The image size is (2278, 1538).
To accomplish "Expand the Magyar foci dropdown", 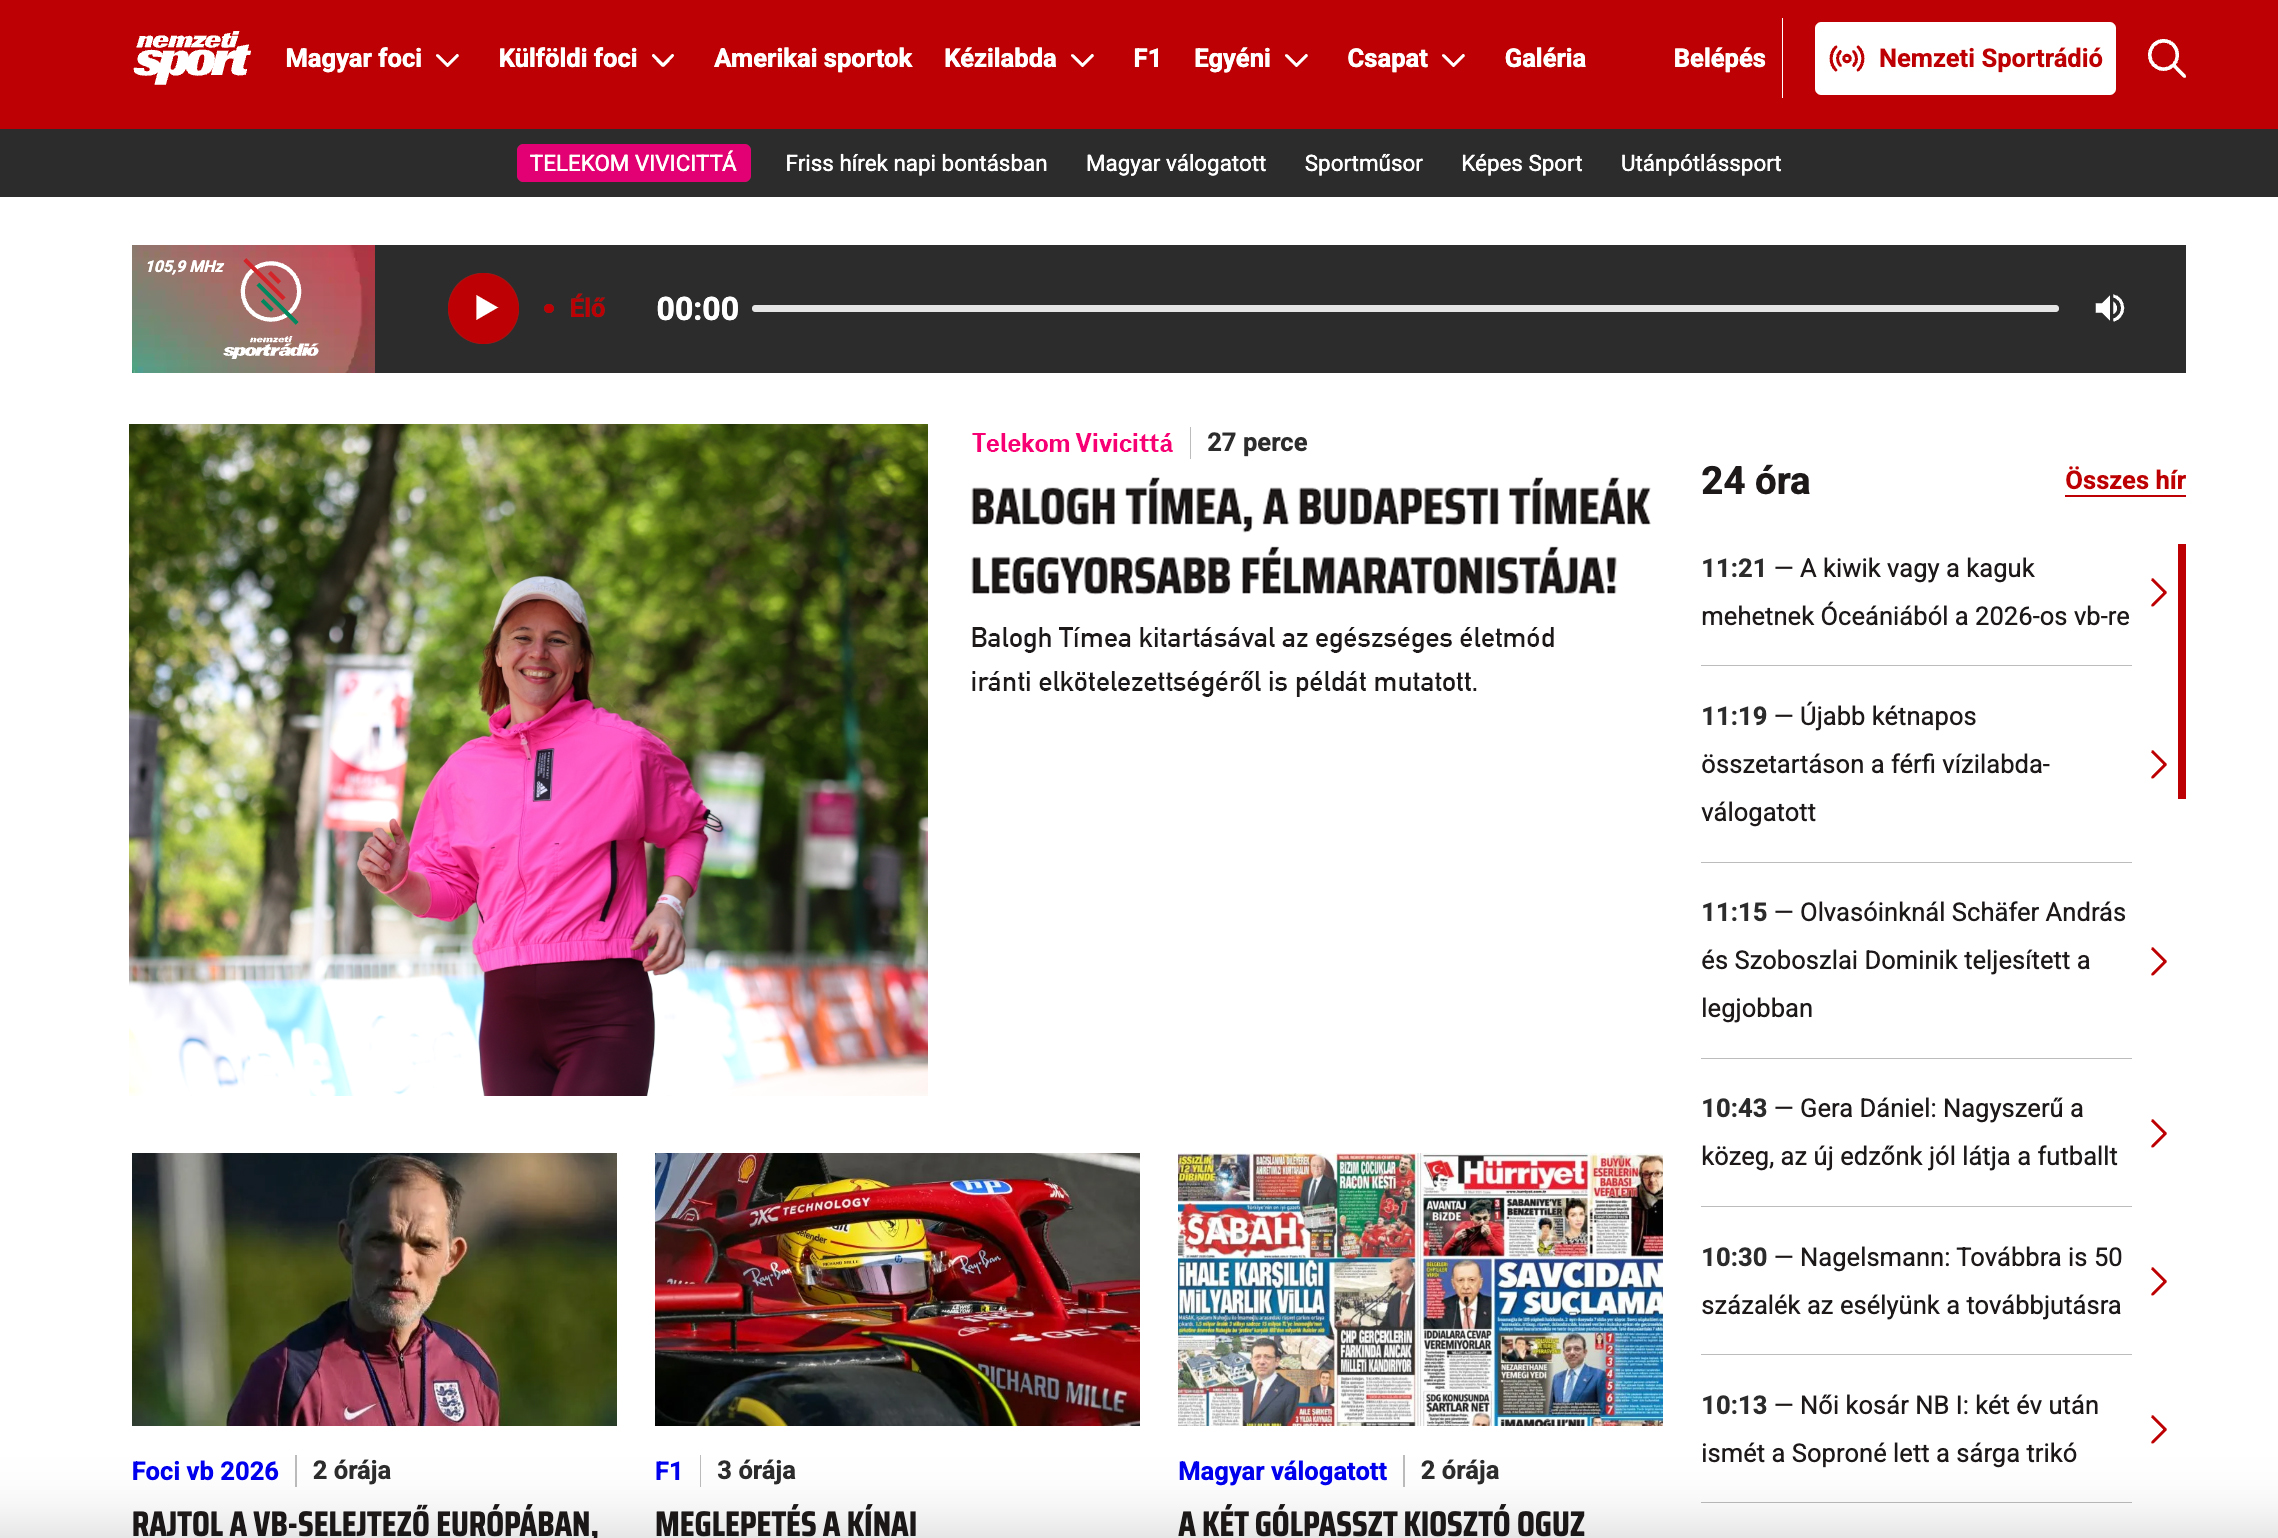I will coord(449,60).
